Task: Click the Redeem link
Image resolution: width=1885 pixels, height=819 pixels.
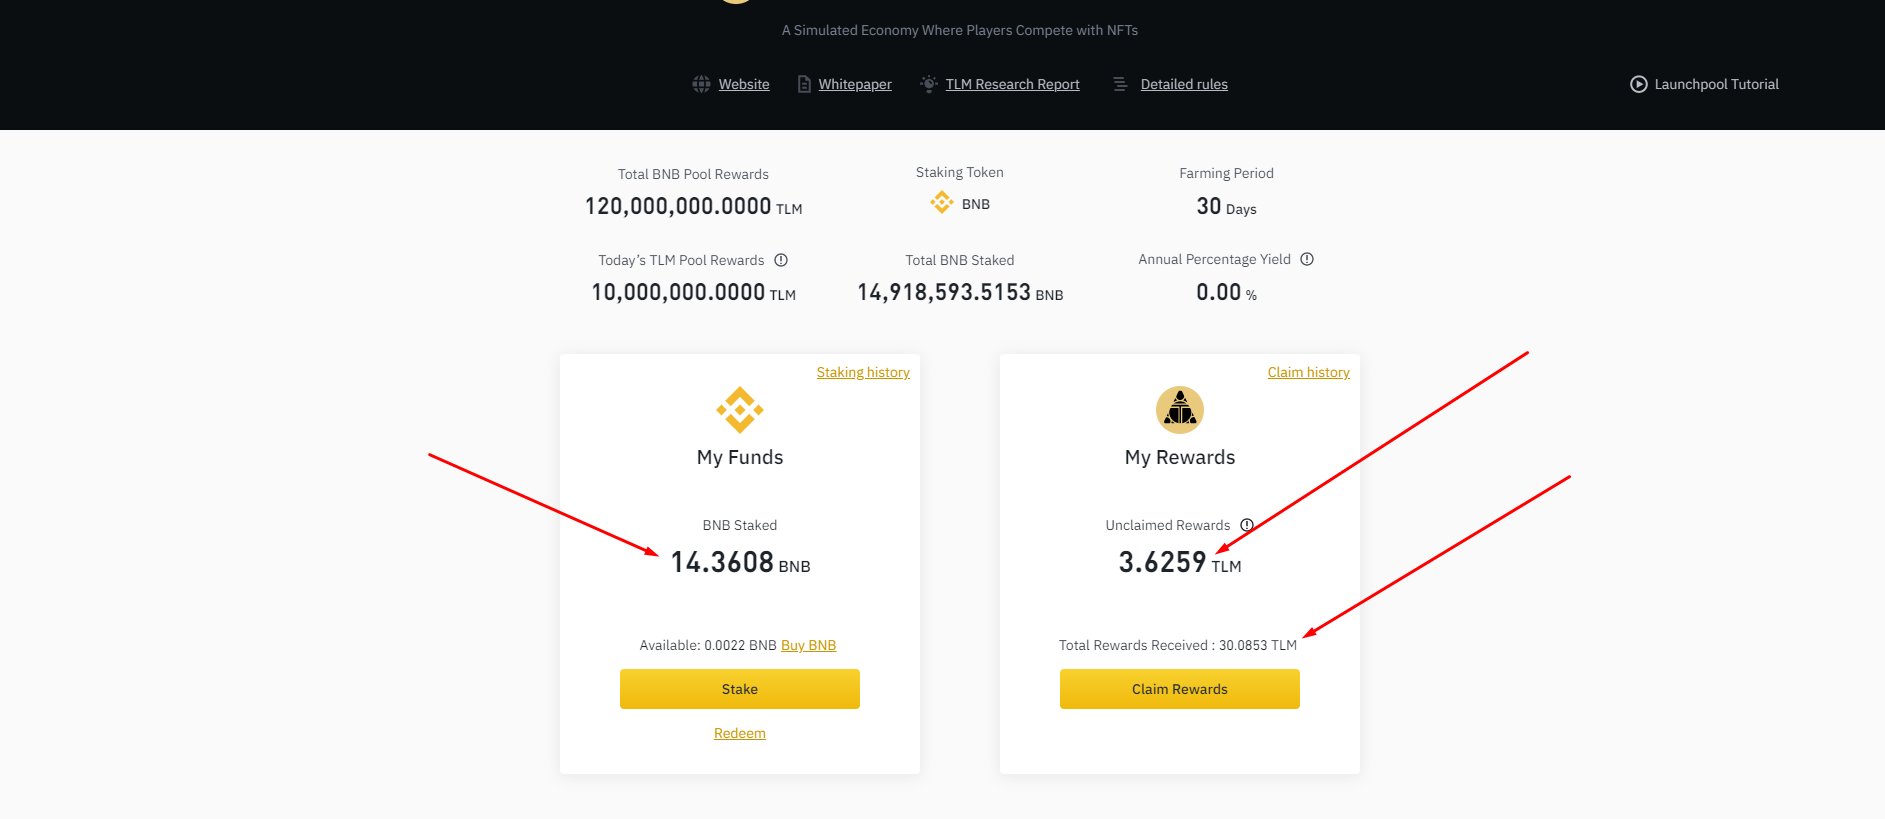Action: tap(740, 733)
